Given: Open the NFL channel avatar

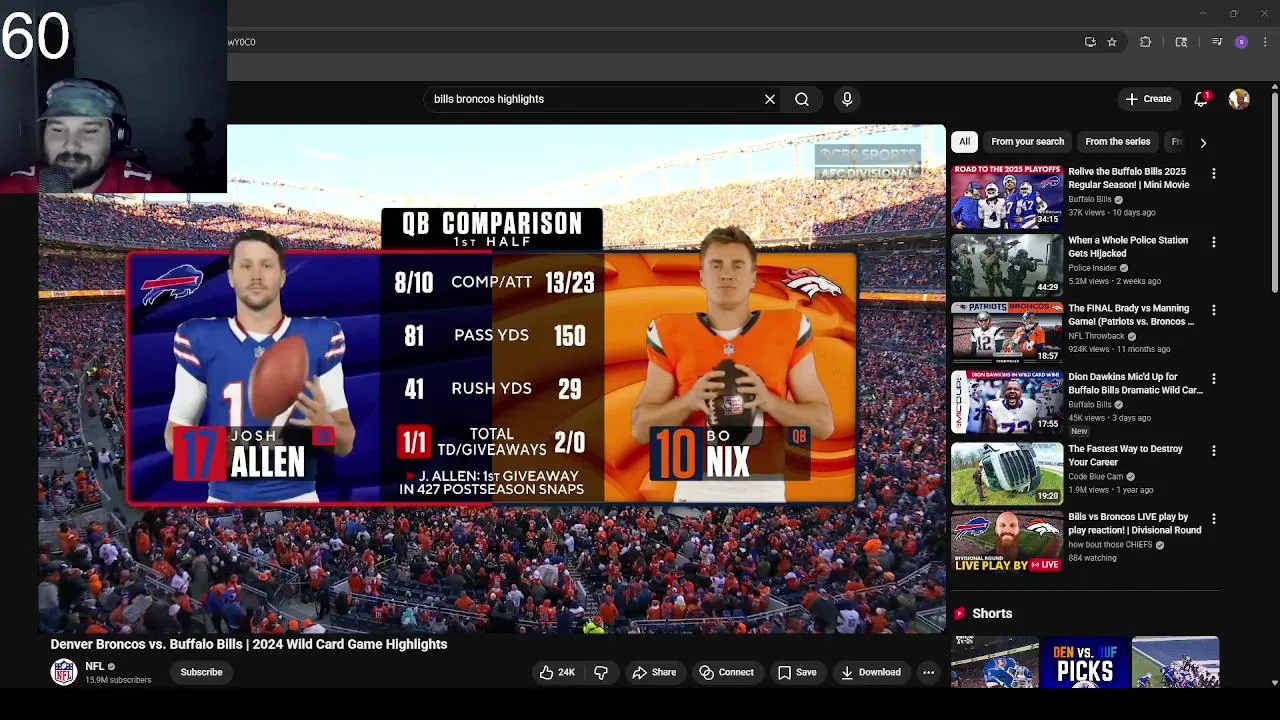Looking at the screenshot, I should tap(64, 672).
